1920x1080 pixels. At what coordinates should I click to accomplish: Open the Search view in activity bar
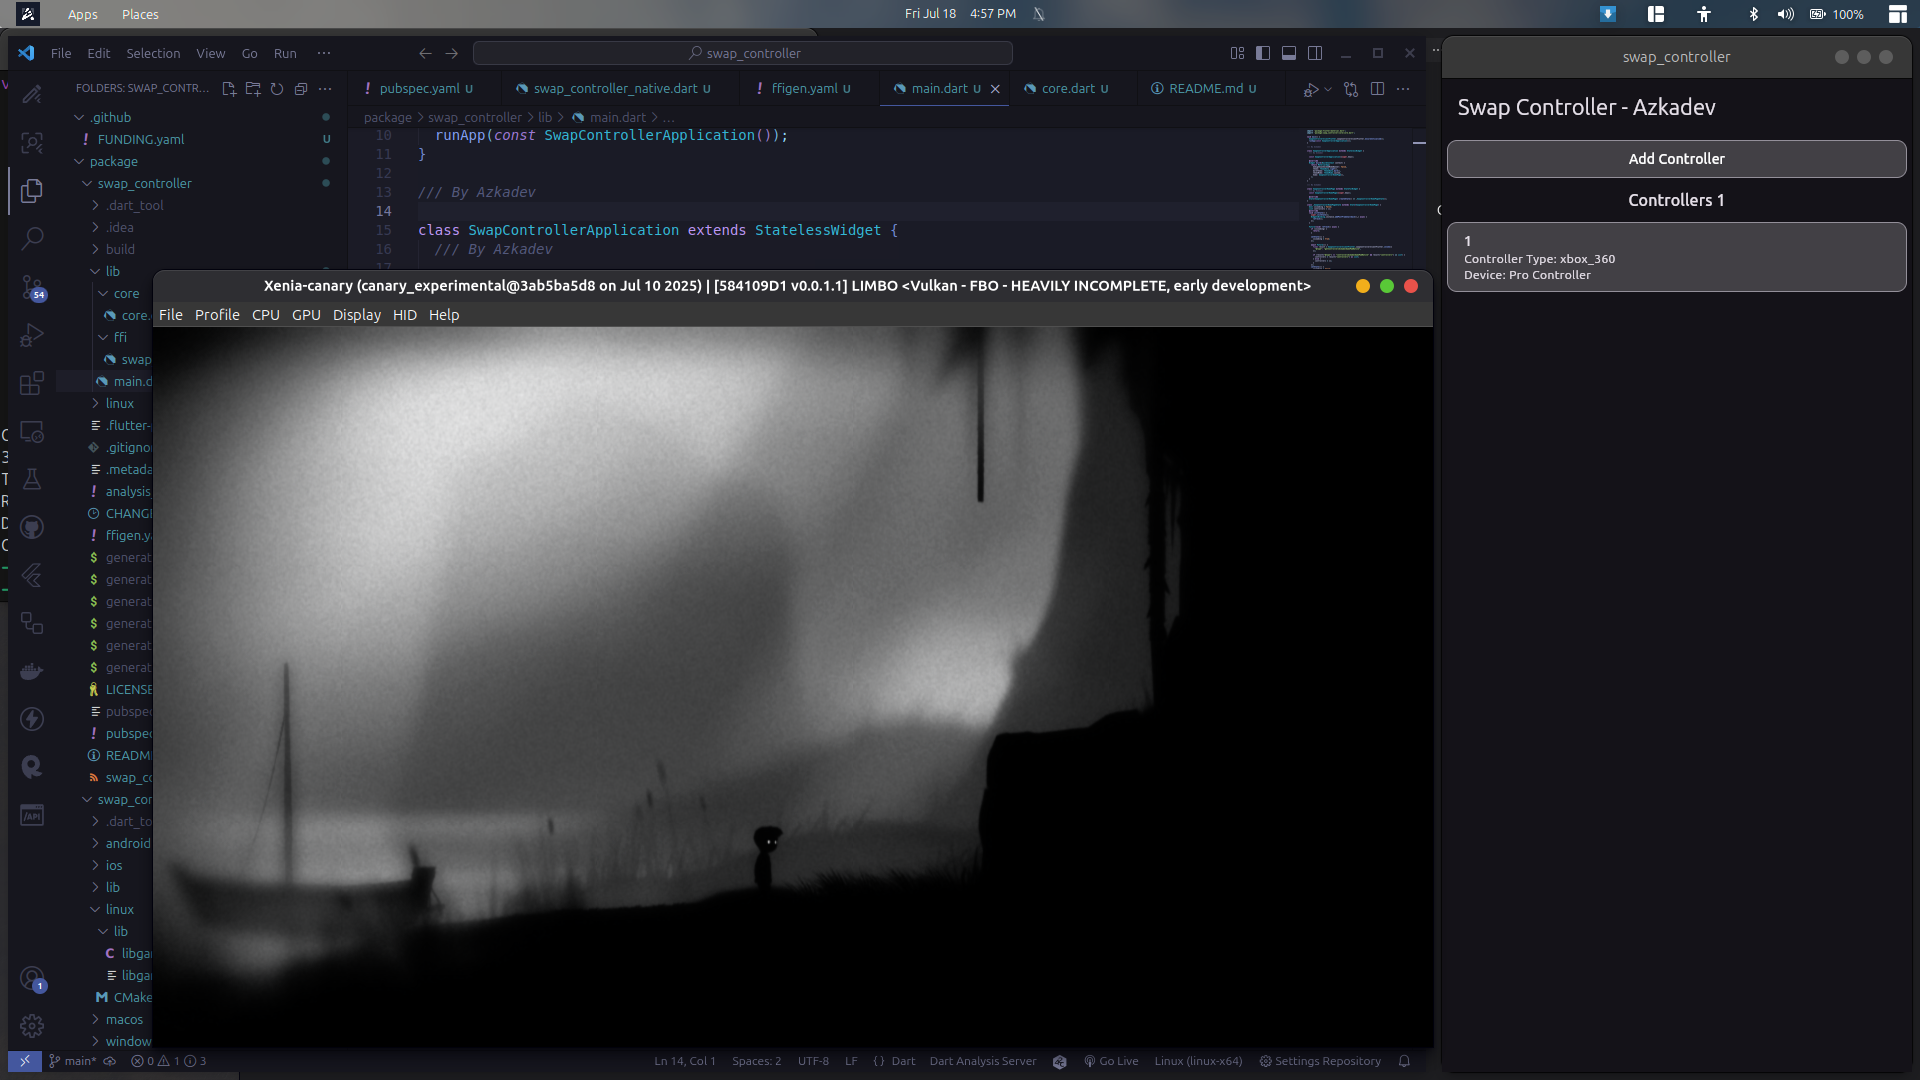(32, 238)
